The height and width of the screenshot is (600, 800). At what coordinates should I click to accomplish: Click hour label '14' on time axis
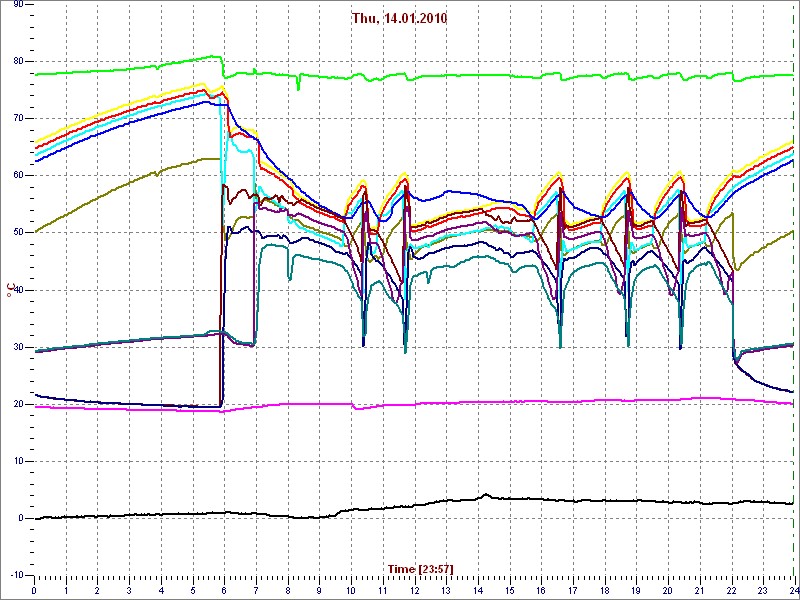(478, 590)
